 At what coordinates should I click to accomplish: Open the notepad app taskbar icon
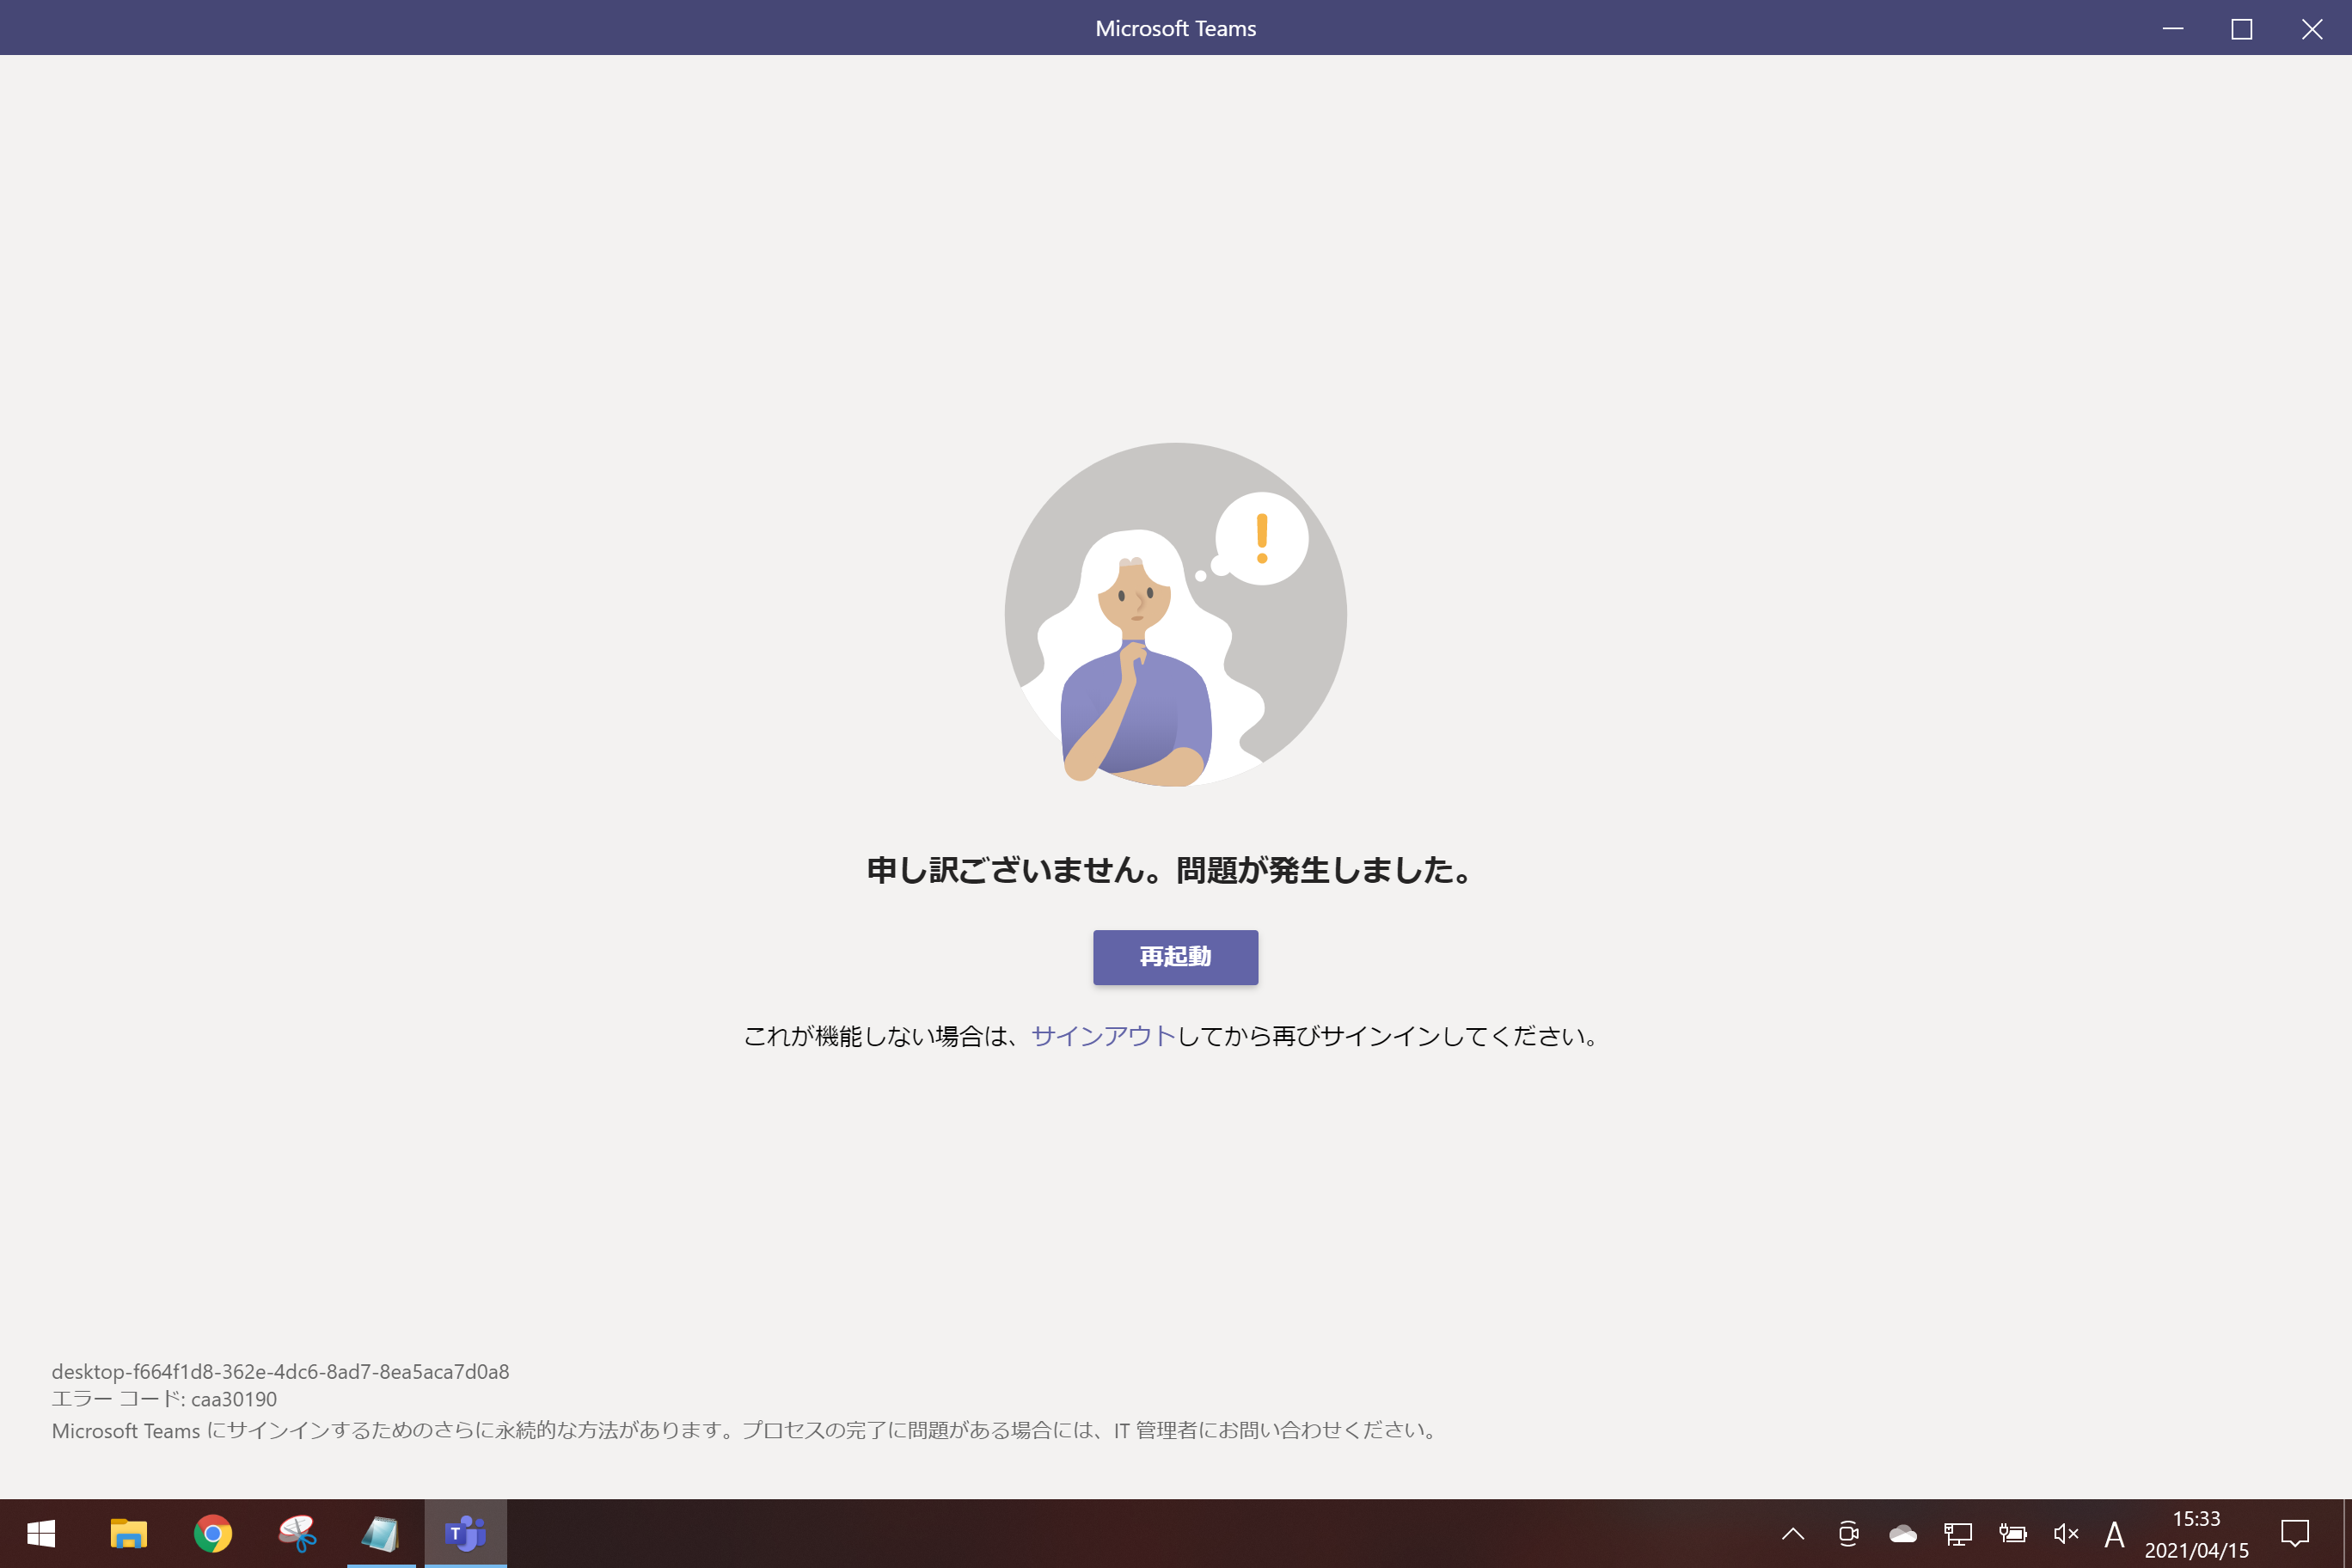click(381, 1533)
